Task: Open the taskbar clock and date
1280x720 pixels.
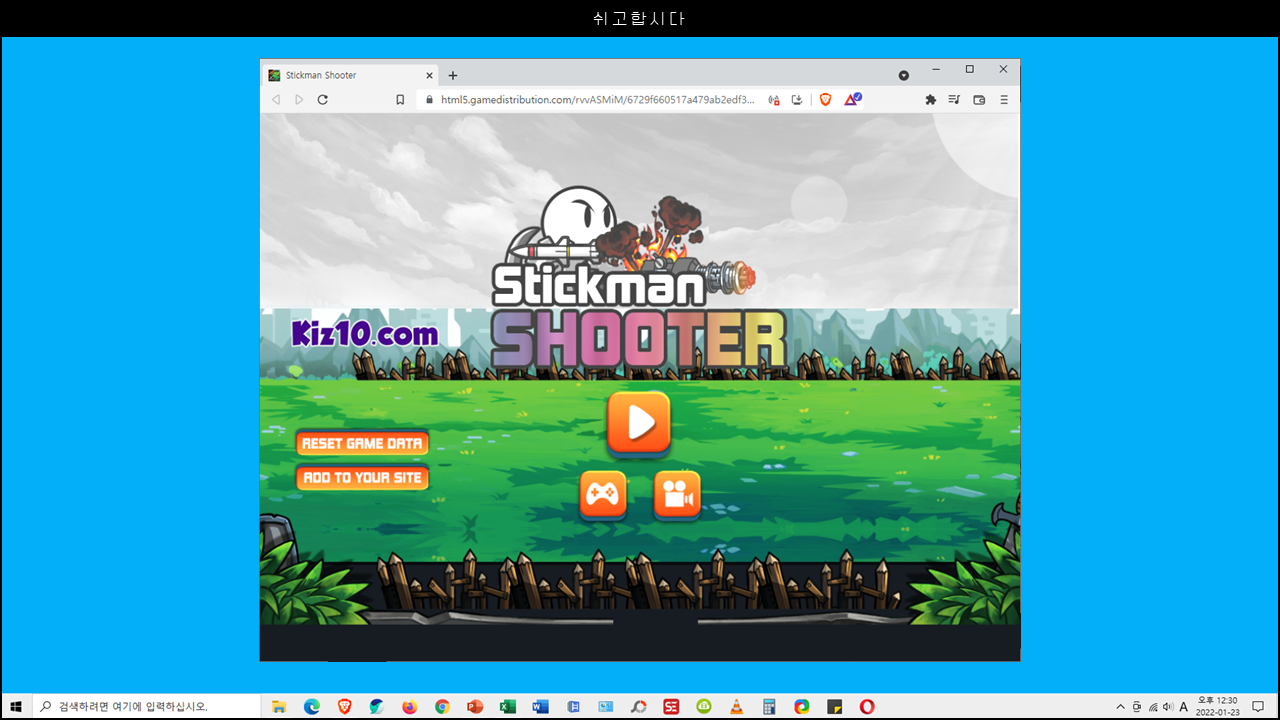Action: coord(1217,707)
